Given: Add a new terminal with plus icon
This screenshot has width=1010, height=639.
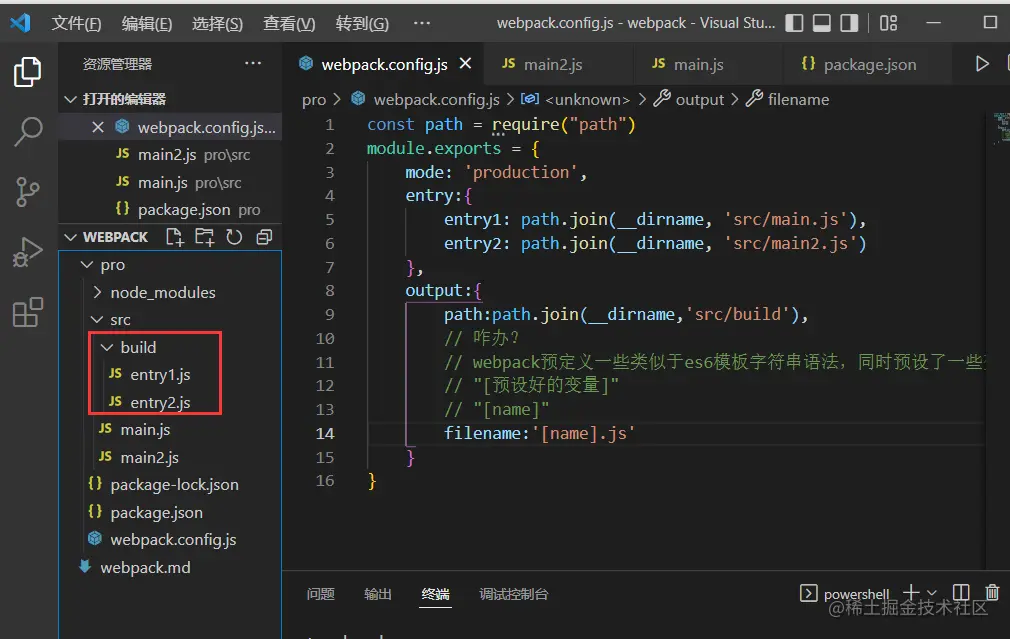Looking at the screenshot, I should pyautogui.click(x=911, y=592).
